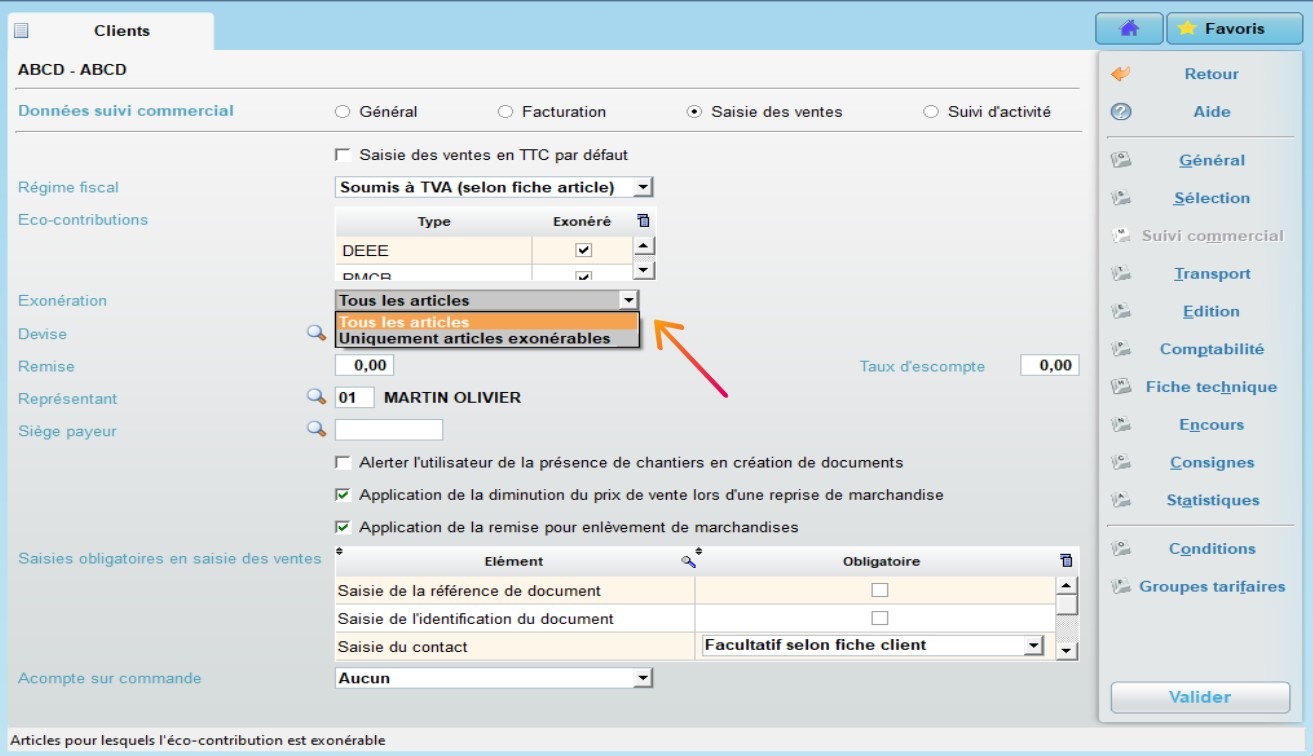Click the Valider button
This screenshot has height=756, width=1313.
(x=1199, y=697)
